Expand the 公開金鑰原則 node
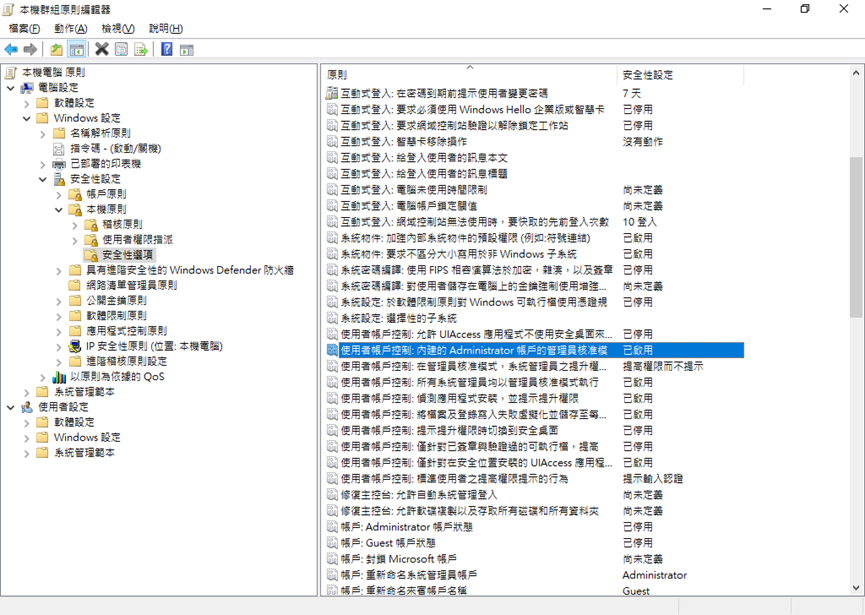Viewport: 865px width, 615px height. coord(58,301)
